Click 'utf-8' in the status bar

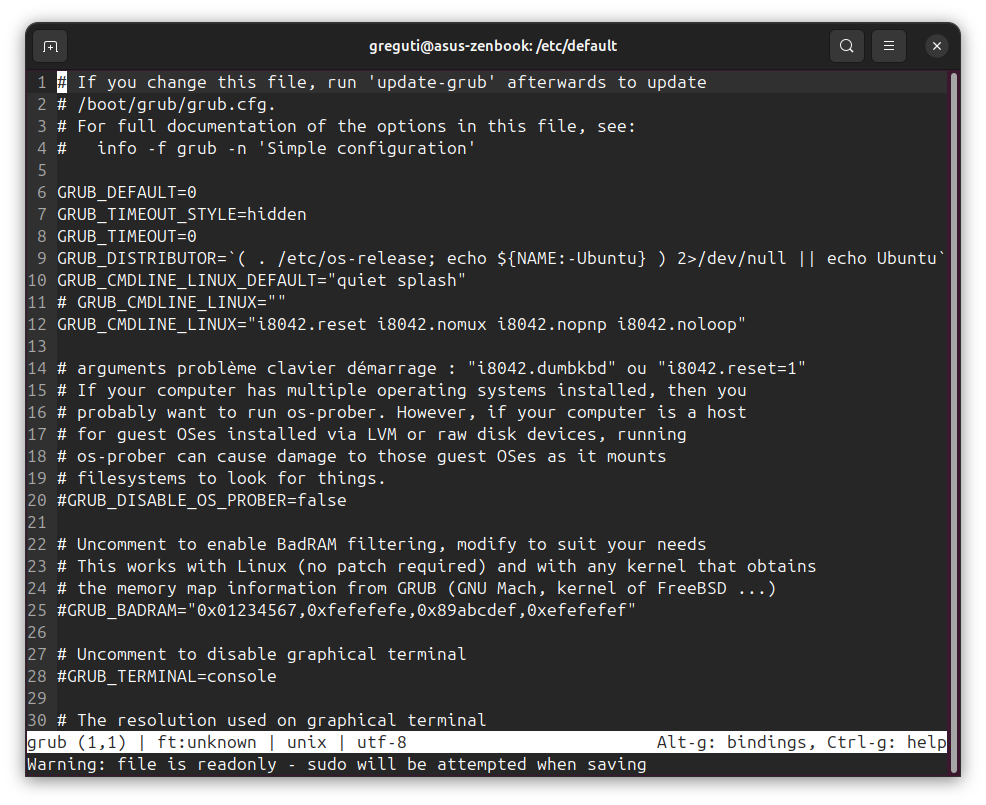coord(382,743)
